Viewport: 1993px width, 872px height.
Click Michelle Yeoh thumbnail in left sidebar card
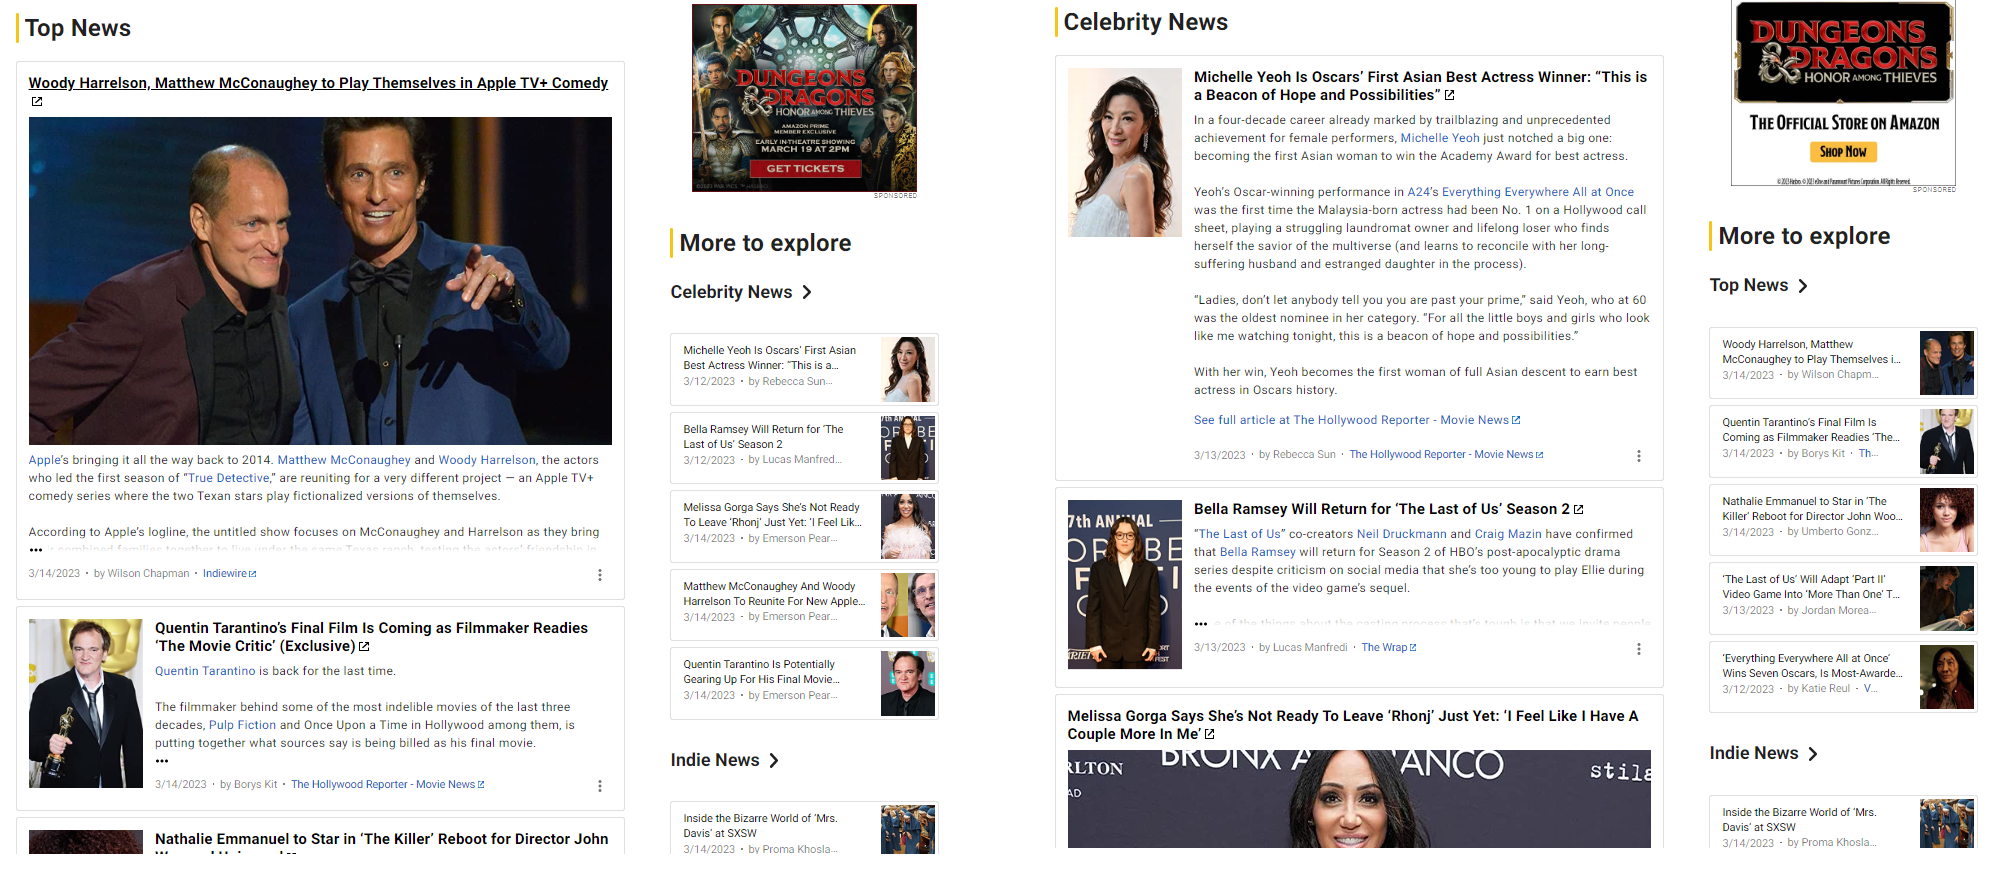tap(908, 369)
